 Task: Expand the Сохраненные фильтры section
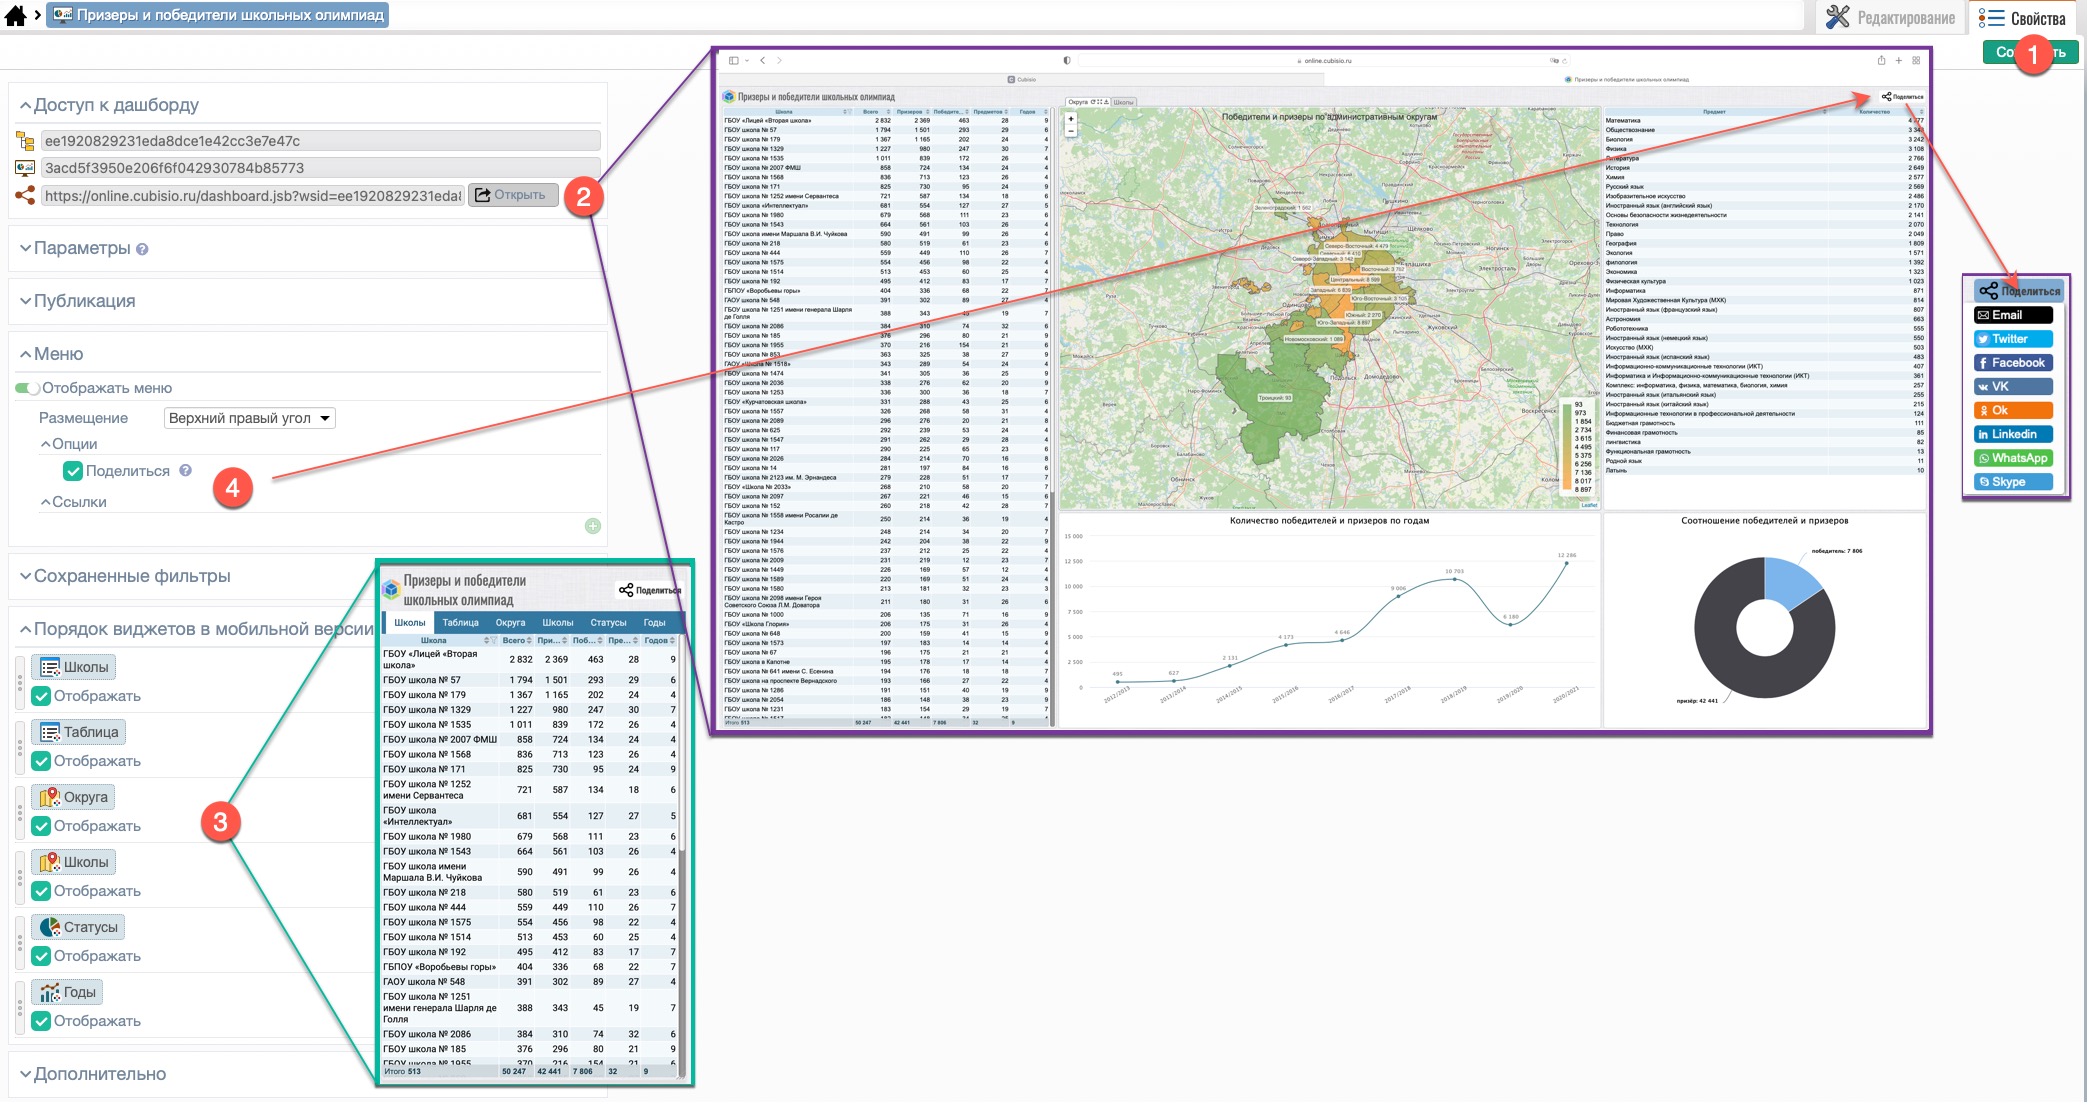tap(131, 576)
